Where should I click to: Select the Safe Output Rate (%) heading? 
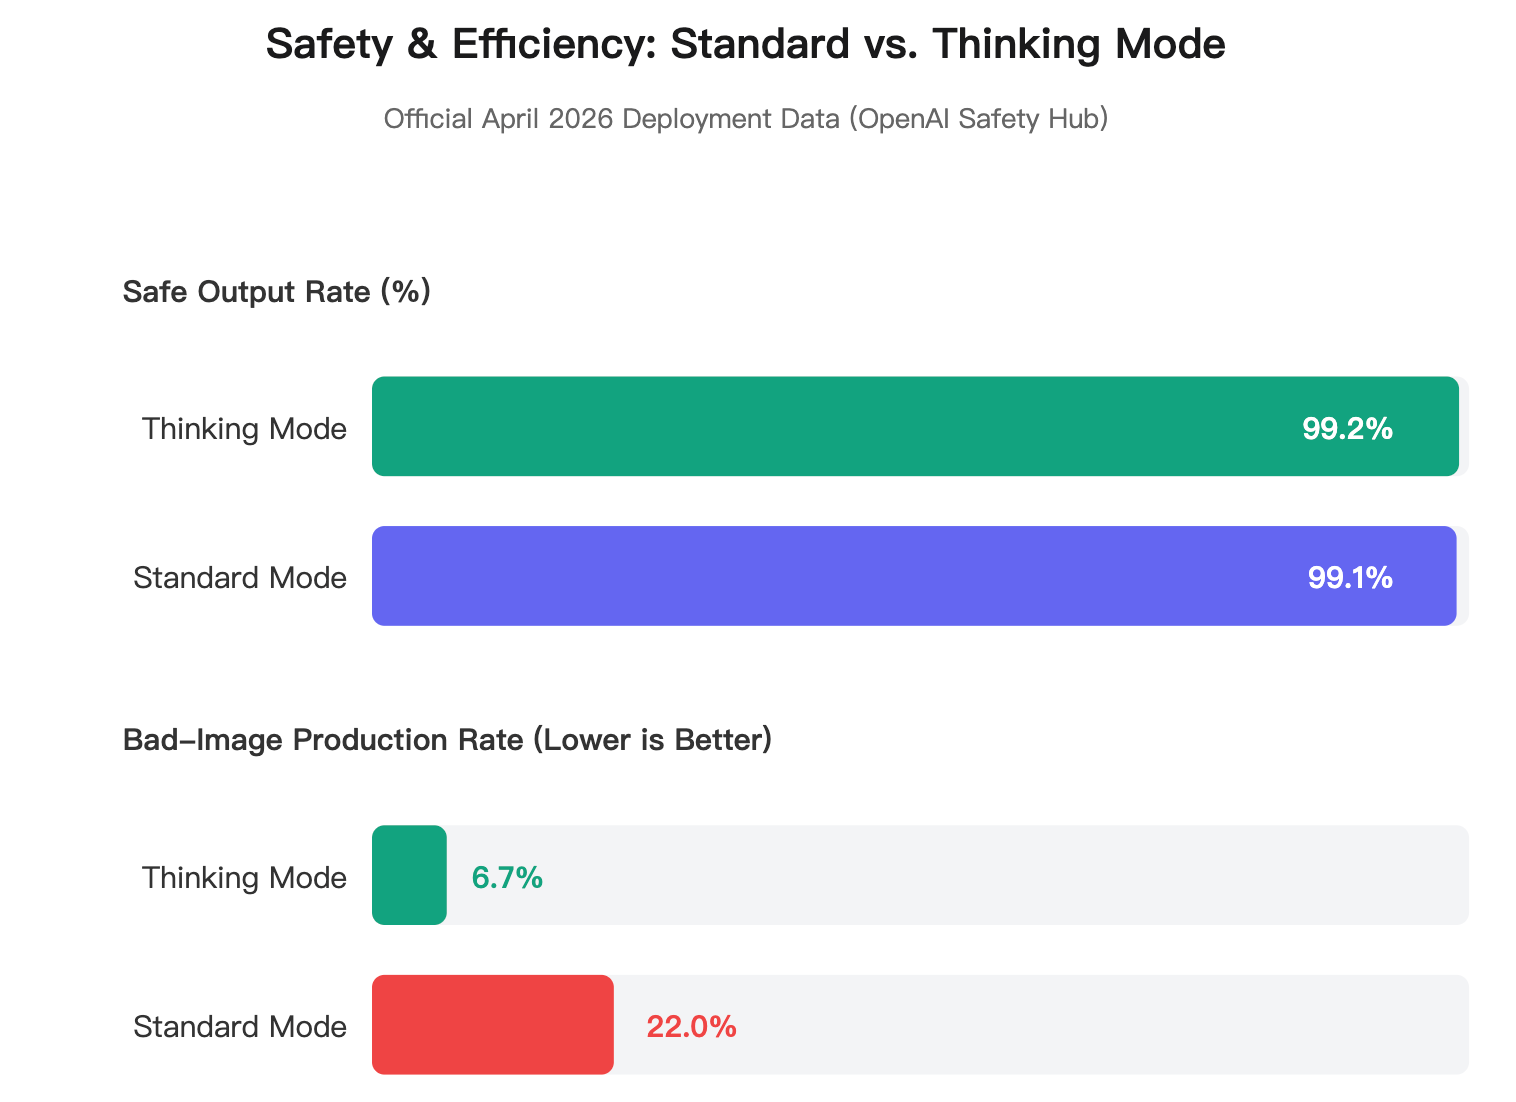click(x=276, y=292)
